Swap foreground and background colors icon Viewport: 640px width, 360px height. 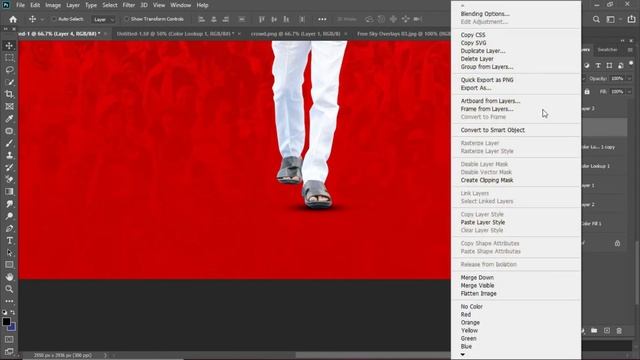tap(13, 312)
